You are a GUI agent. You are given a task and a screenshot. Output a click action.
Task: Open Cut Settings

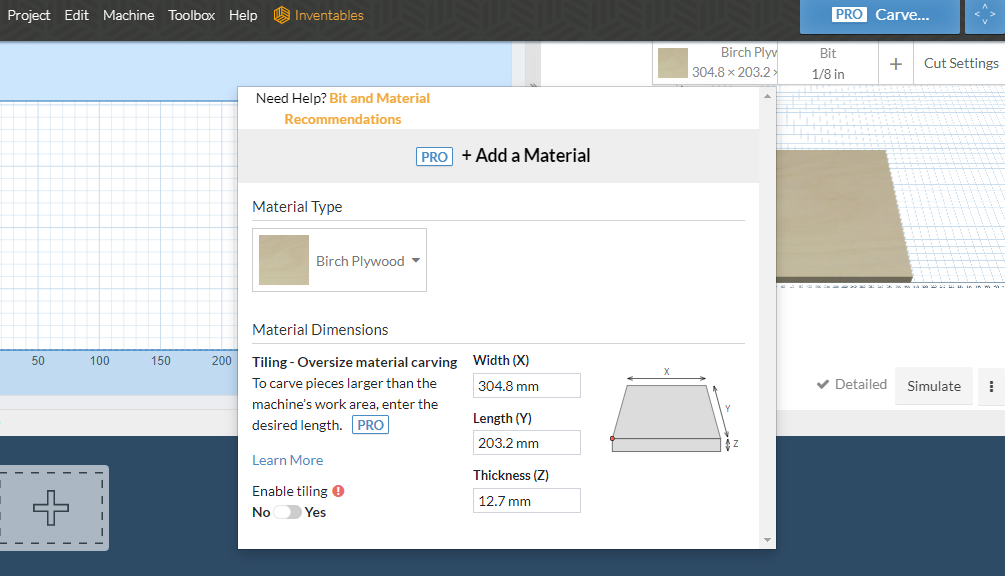pos(960,63)
